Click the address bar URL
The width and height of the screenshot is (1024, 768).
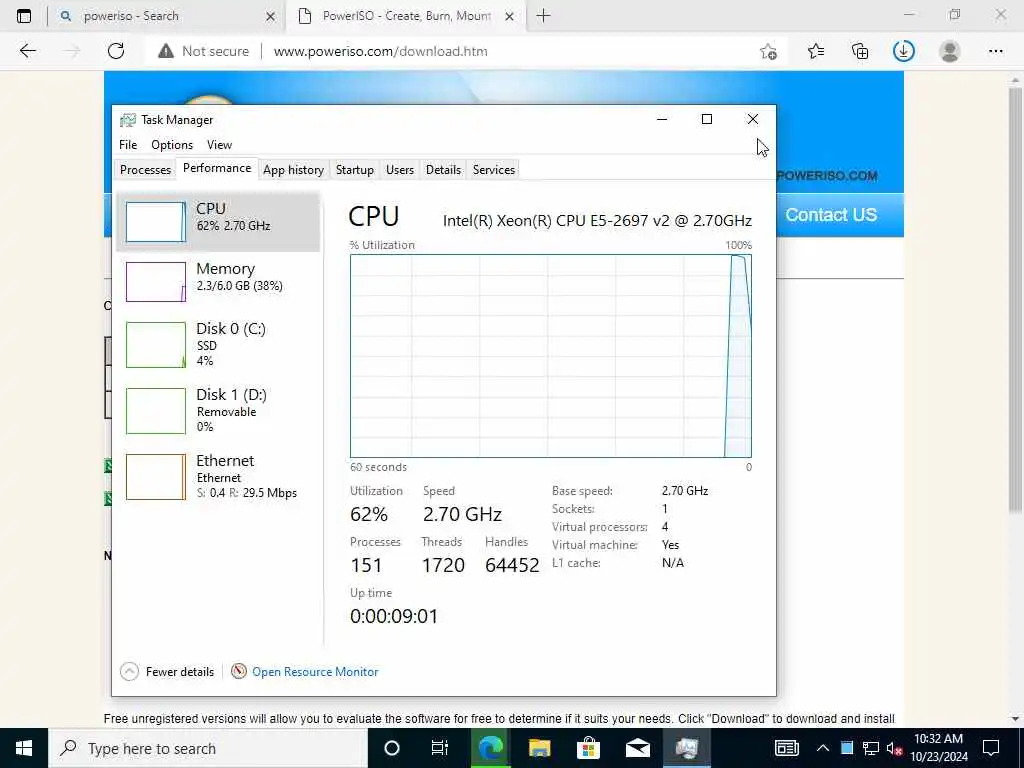point(381,52)
